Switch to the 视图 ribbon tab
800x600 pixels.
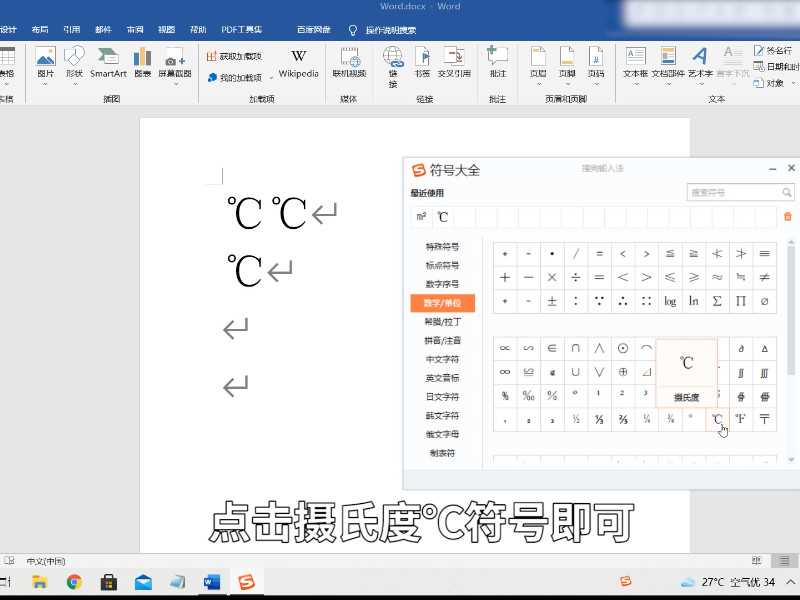pos(166,30)
